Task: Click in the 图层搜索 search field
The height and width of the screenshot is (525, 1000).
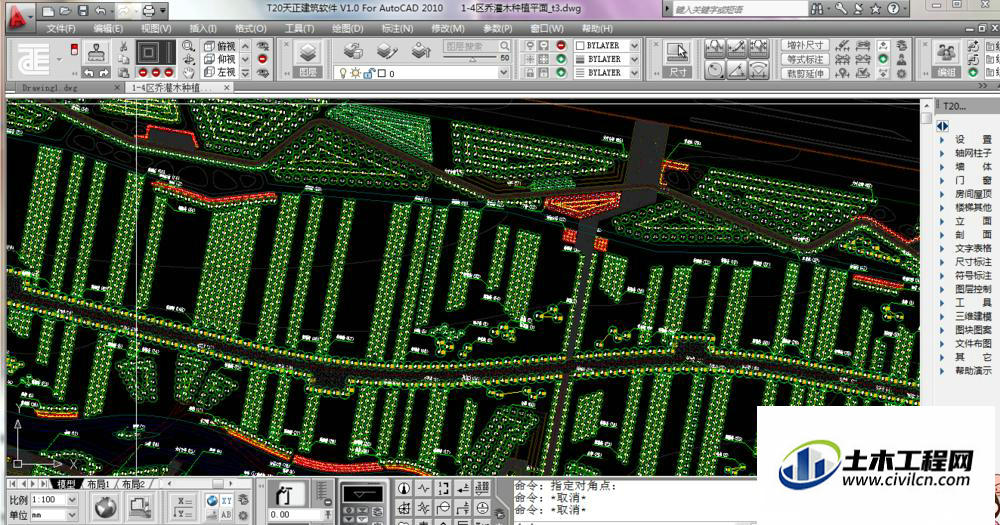Action: click(476, 46)
